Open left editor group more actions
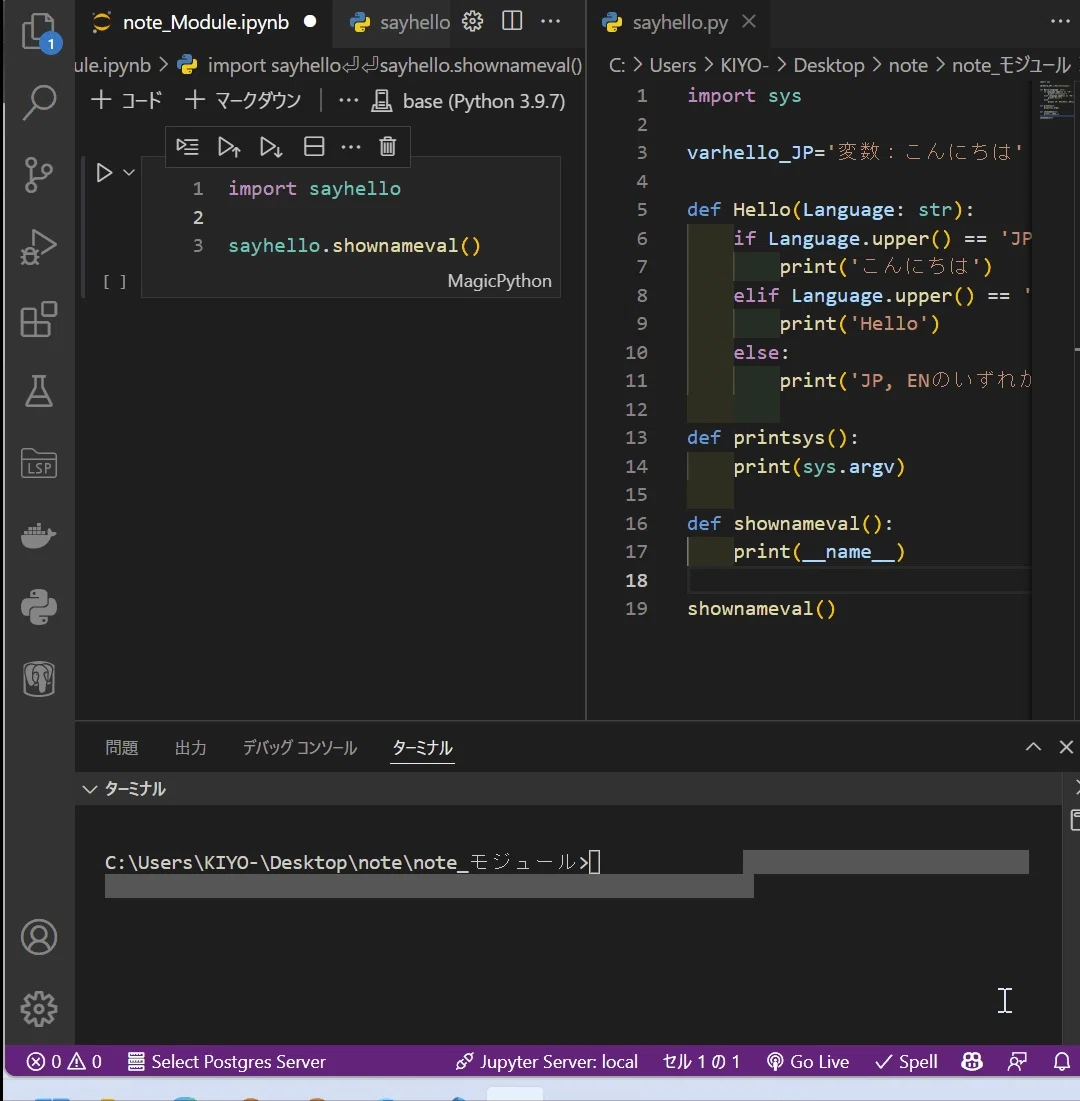The height and width of the screenshot is (1101, 1080). (x=551, y=21)
